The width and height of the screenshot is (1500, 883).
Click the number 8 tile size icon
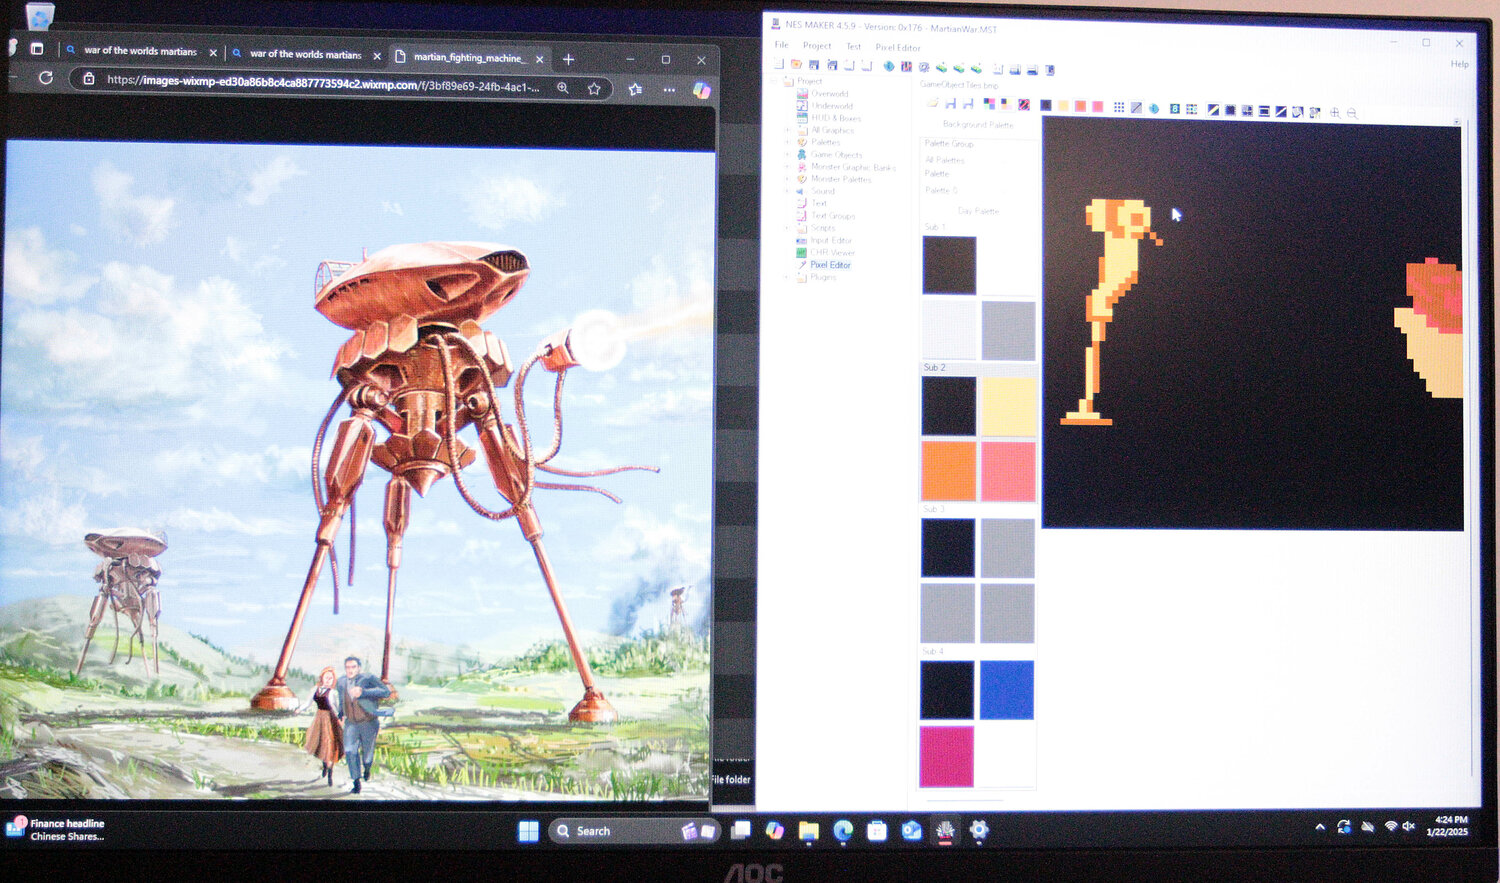click(1175, 108)
